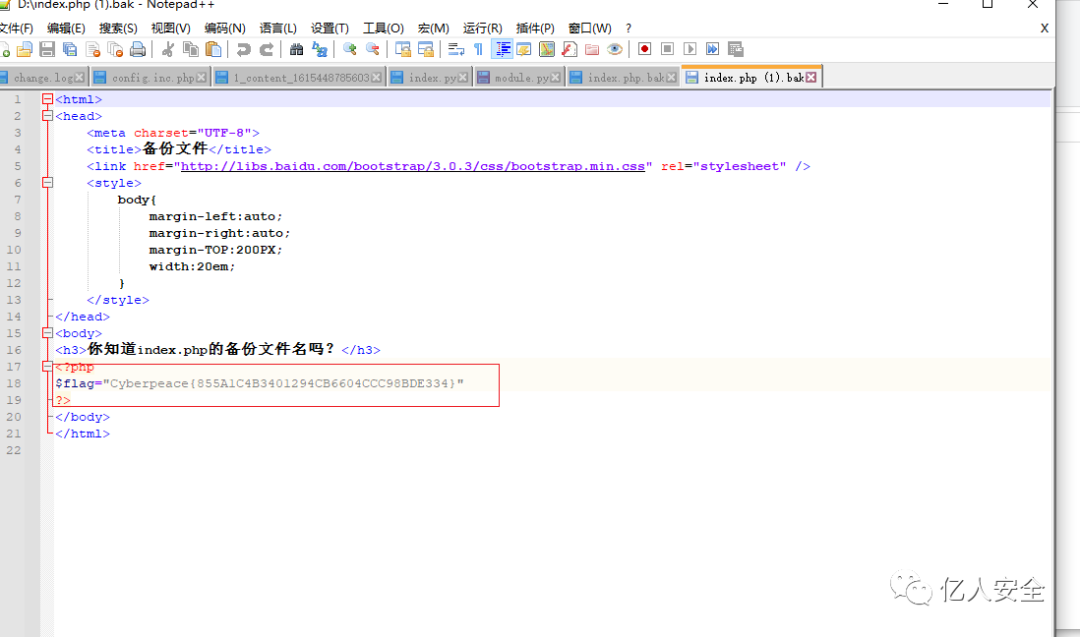This screenshot has width=1080, height=637.
Task: Switch to the config.inc.php tab
Action: pyautogui.click(x=149, y=77)
